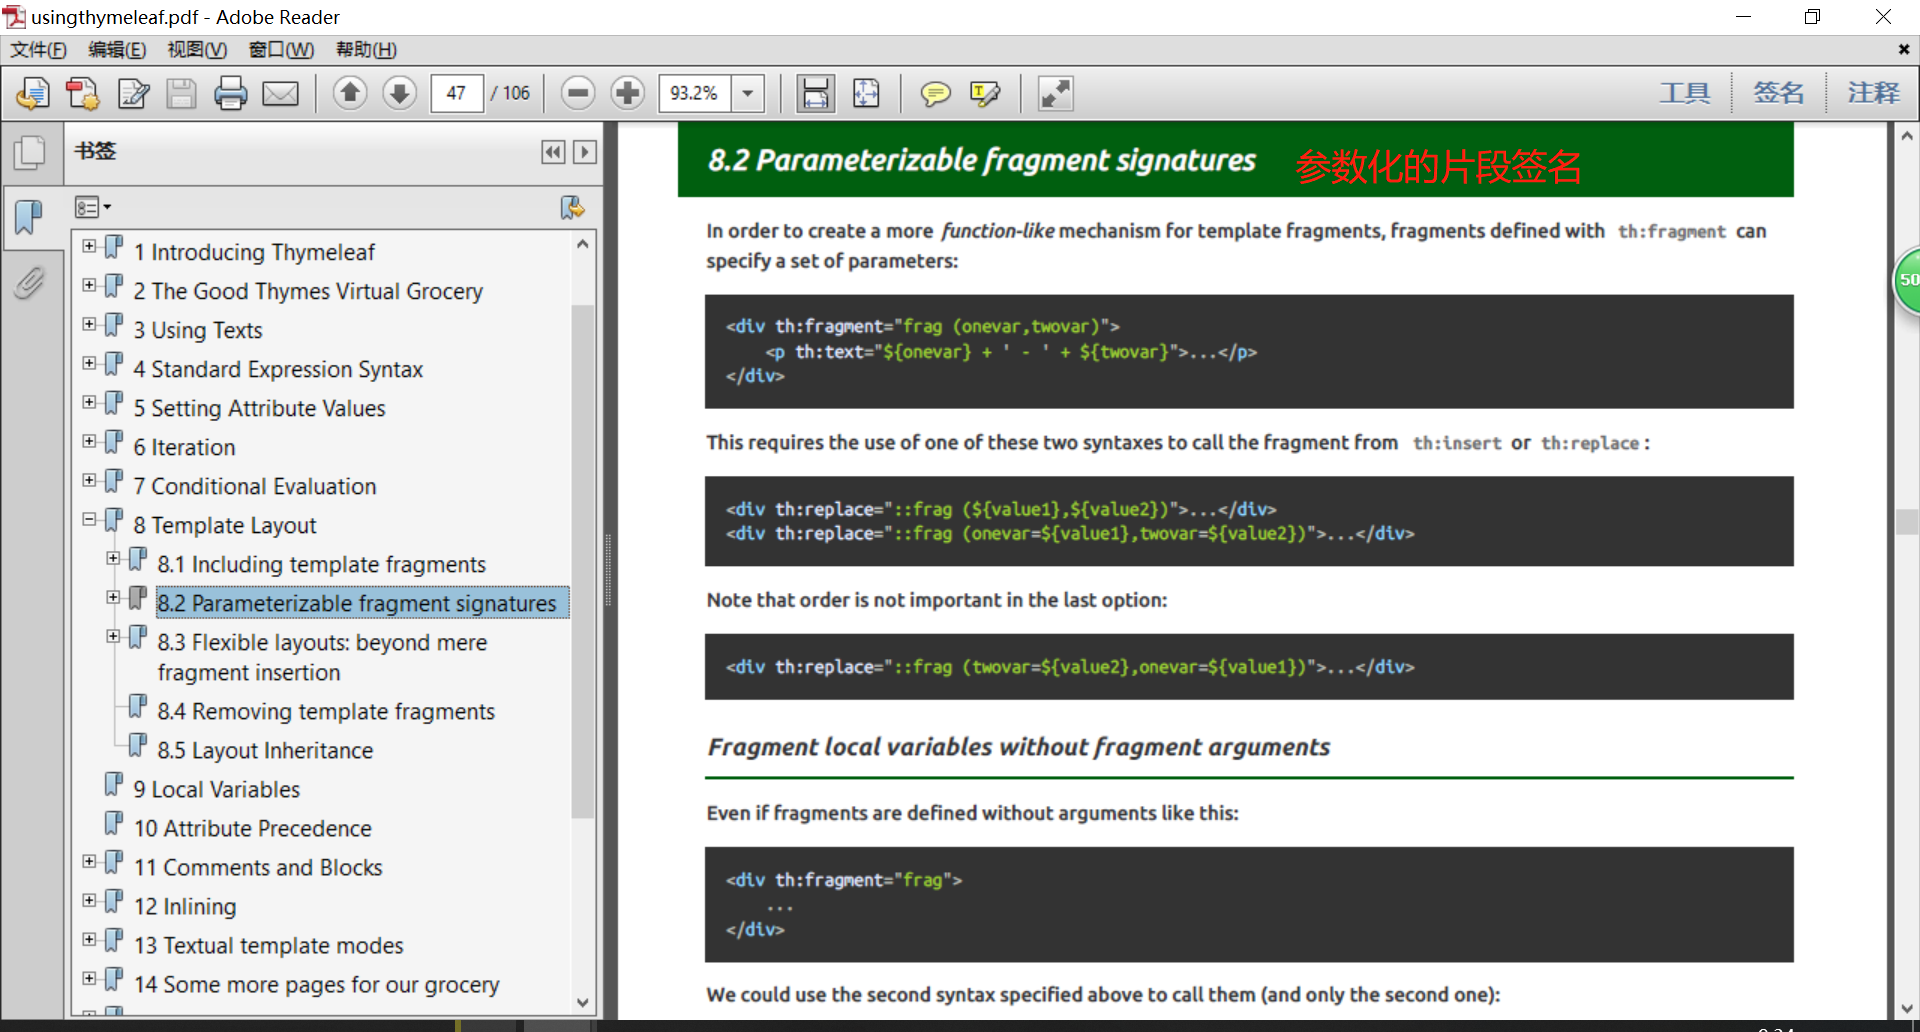
Task: Open the page thumbnails panel
Action: pyautogui.click(x=30, y=152)
